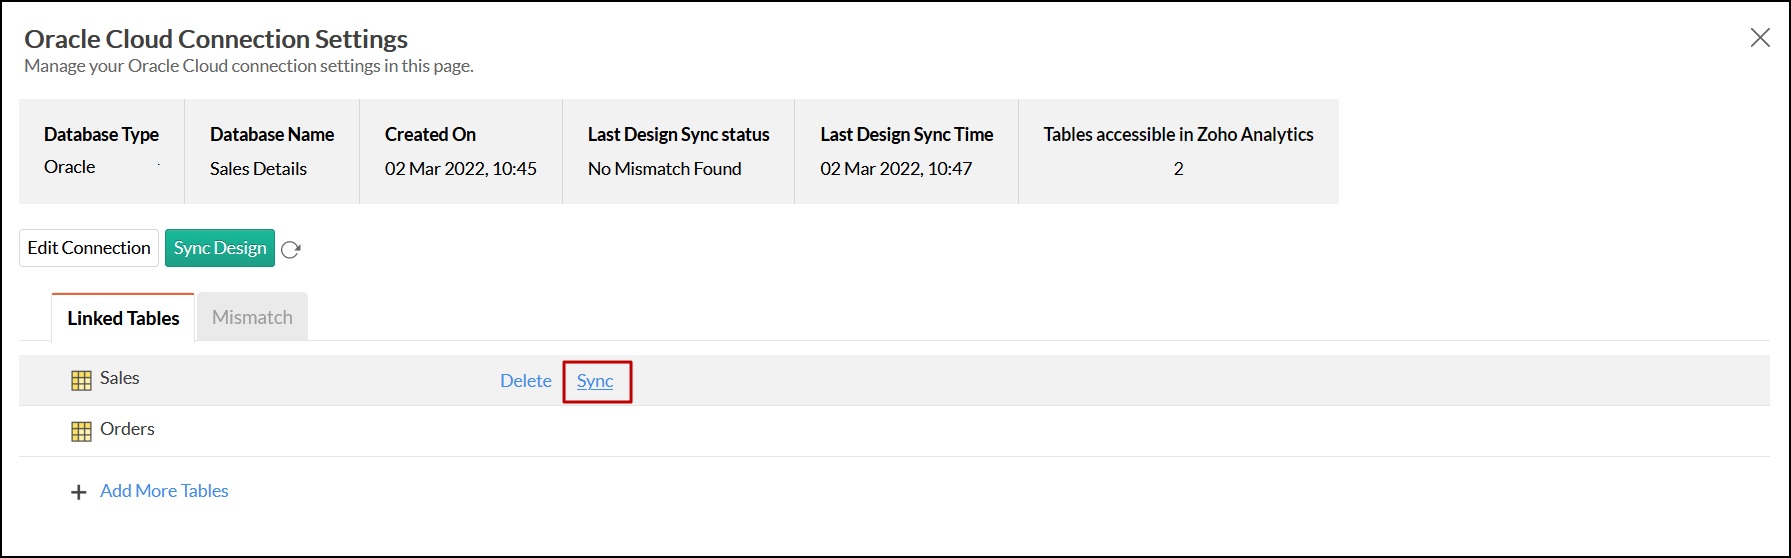Select the Orders table name

pos(127,429)
